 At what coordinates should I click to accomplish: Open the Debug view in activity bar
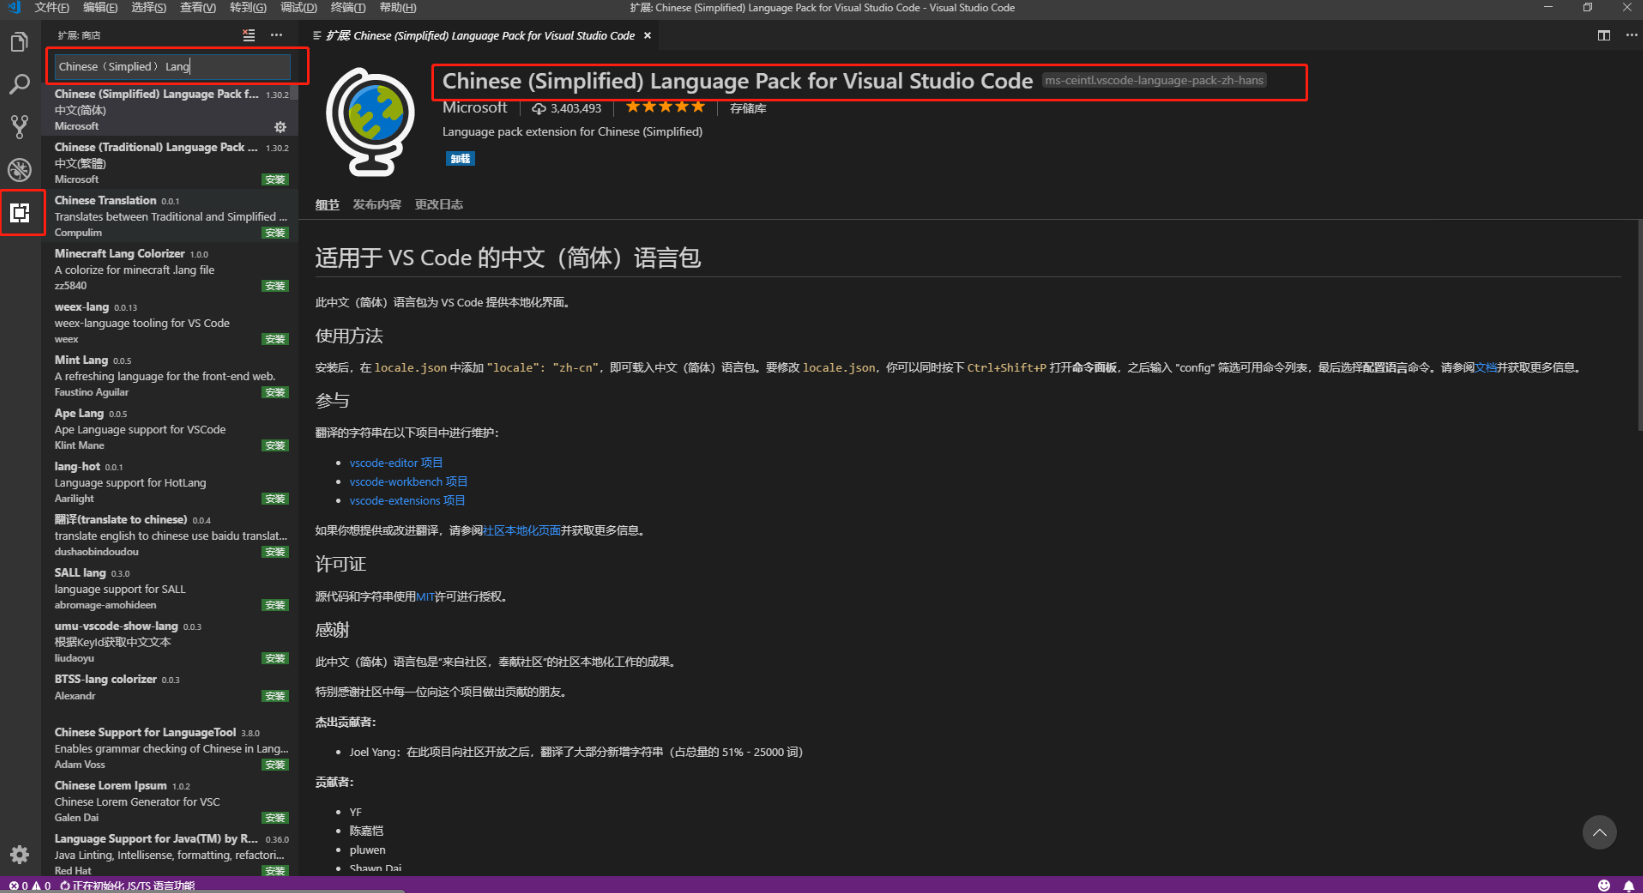(19, 169)
